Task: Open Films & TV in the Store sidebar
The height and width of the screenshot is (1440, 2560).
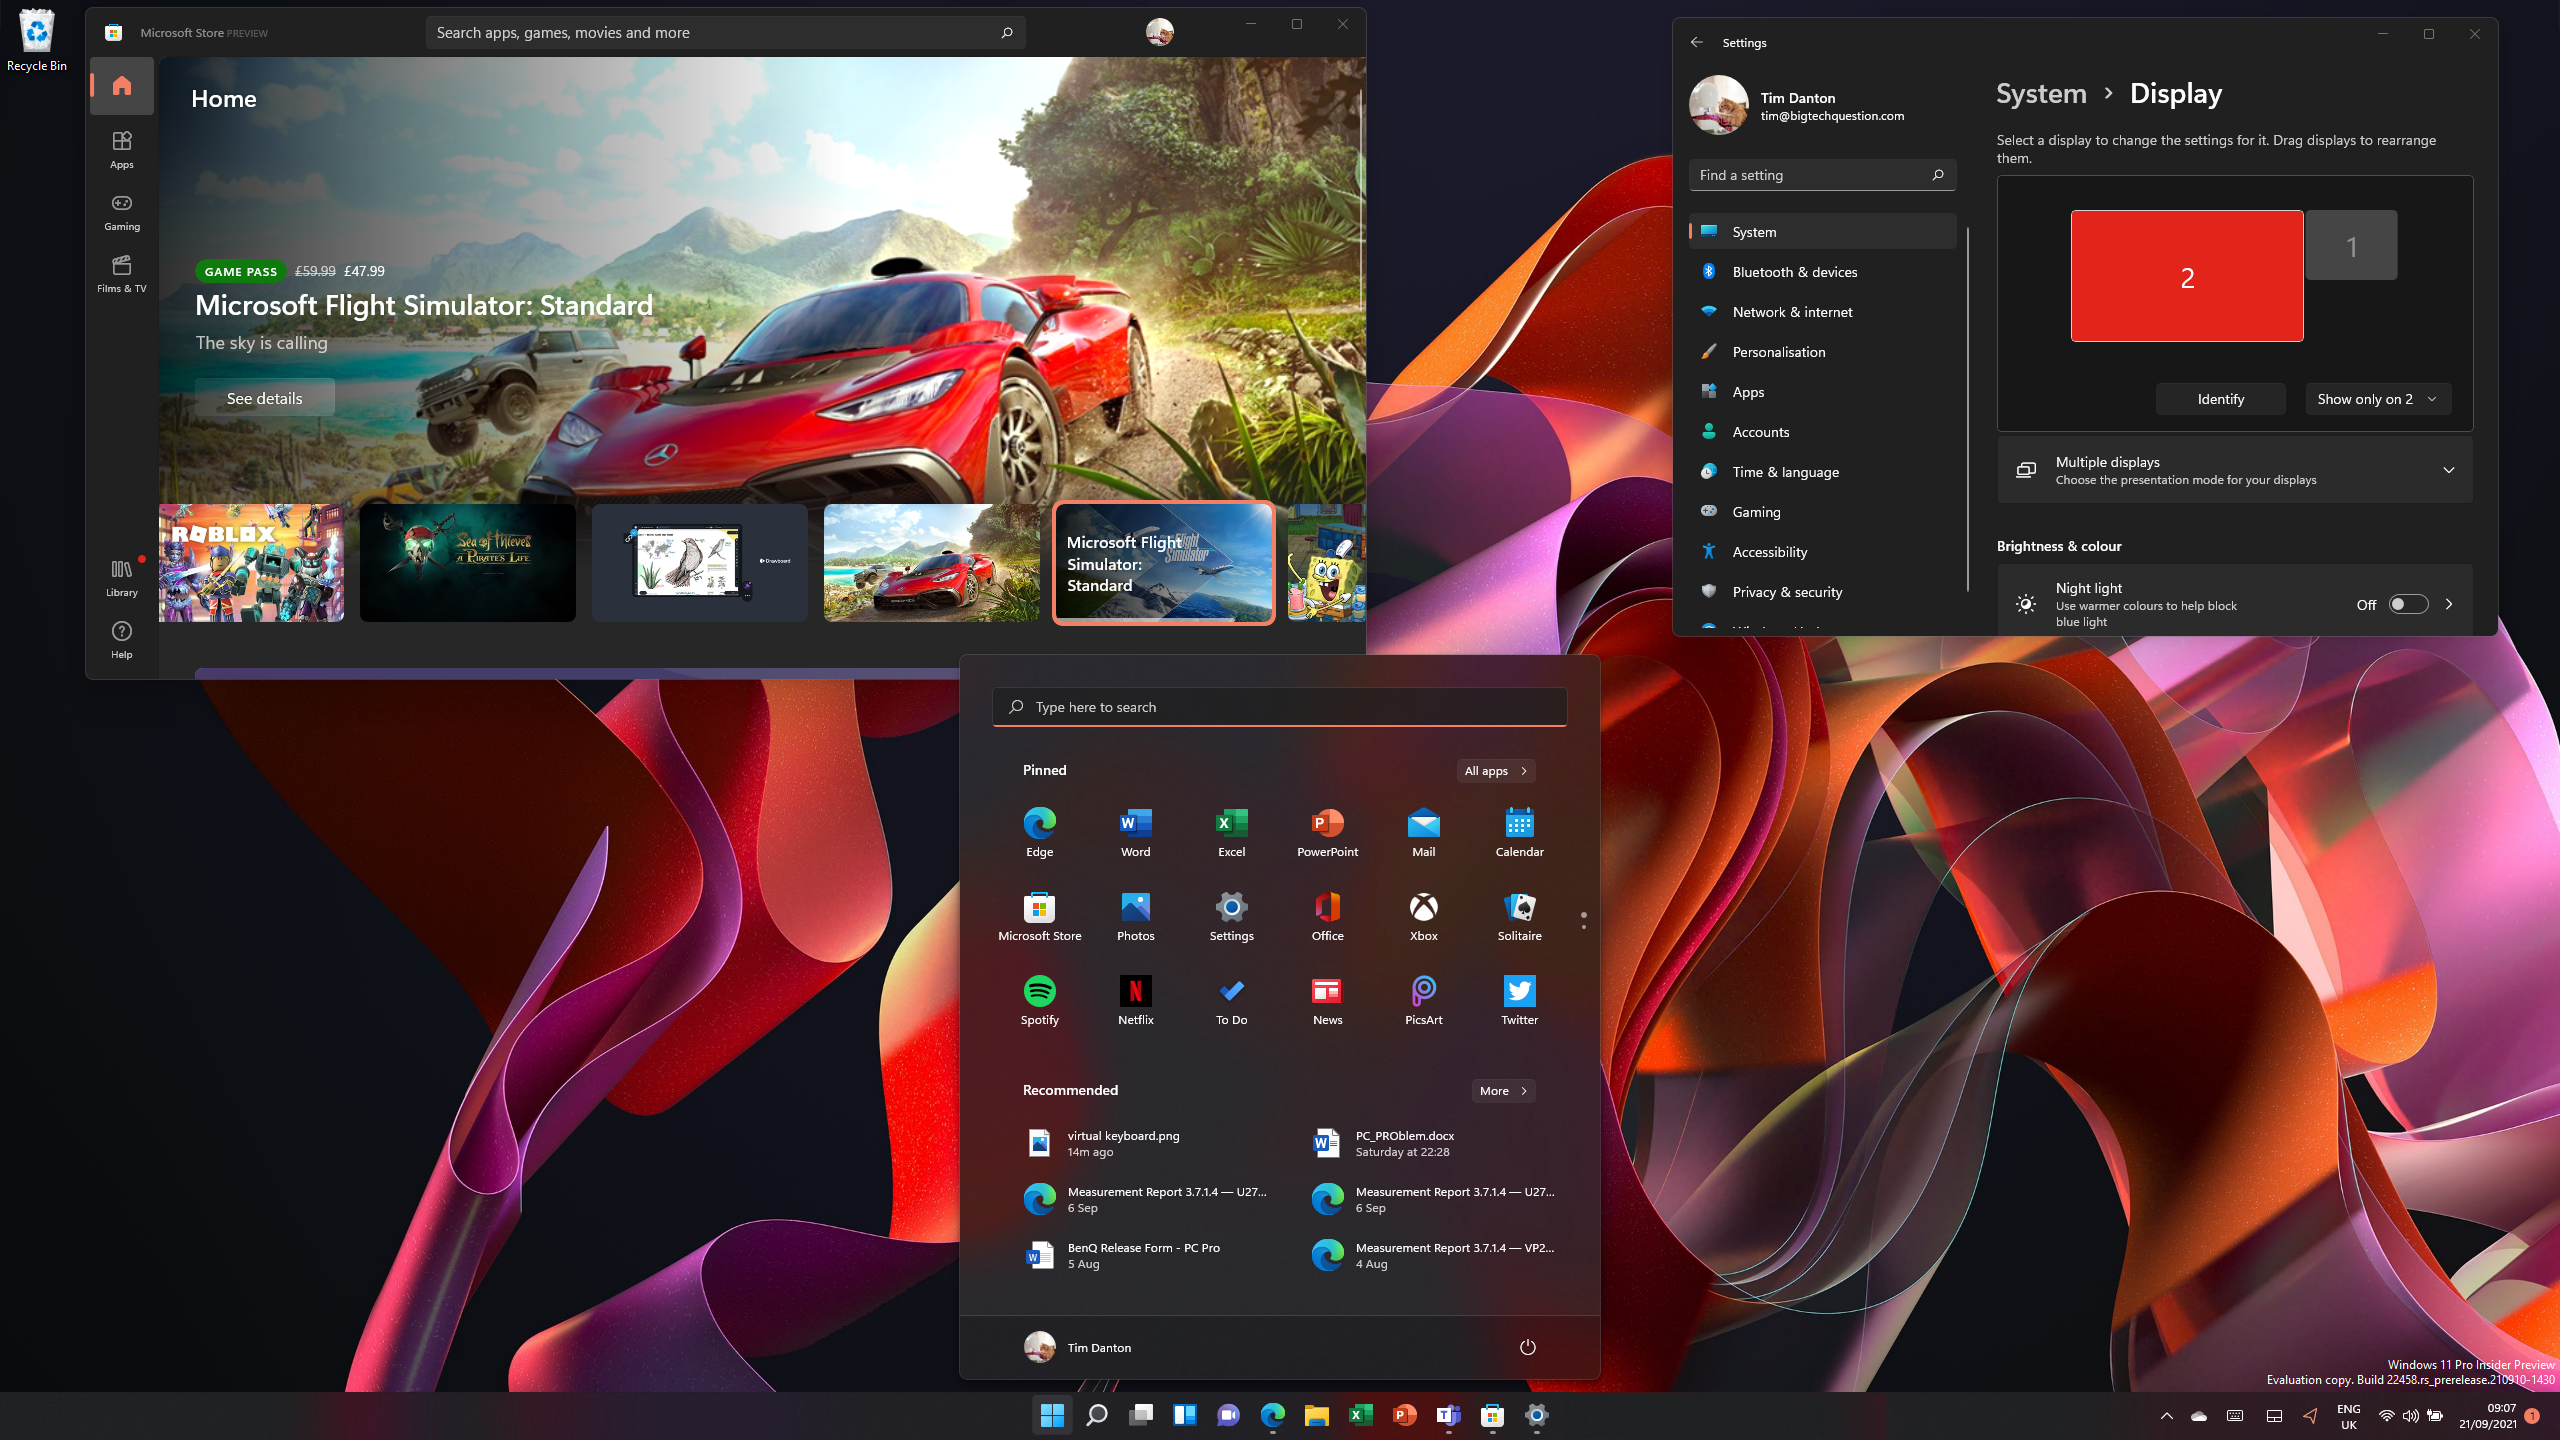Action: coord(121,272)
